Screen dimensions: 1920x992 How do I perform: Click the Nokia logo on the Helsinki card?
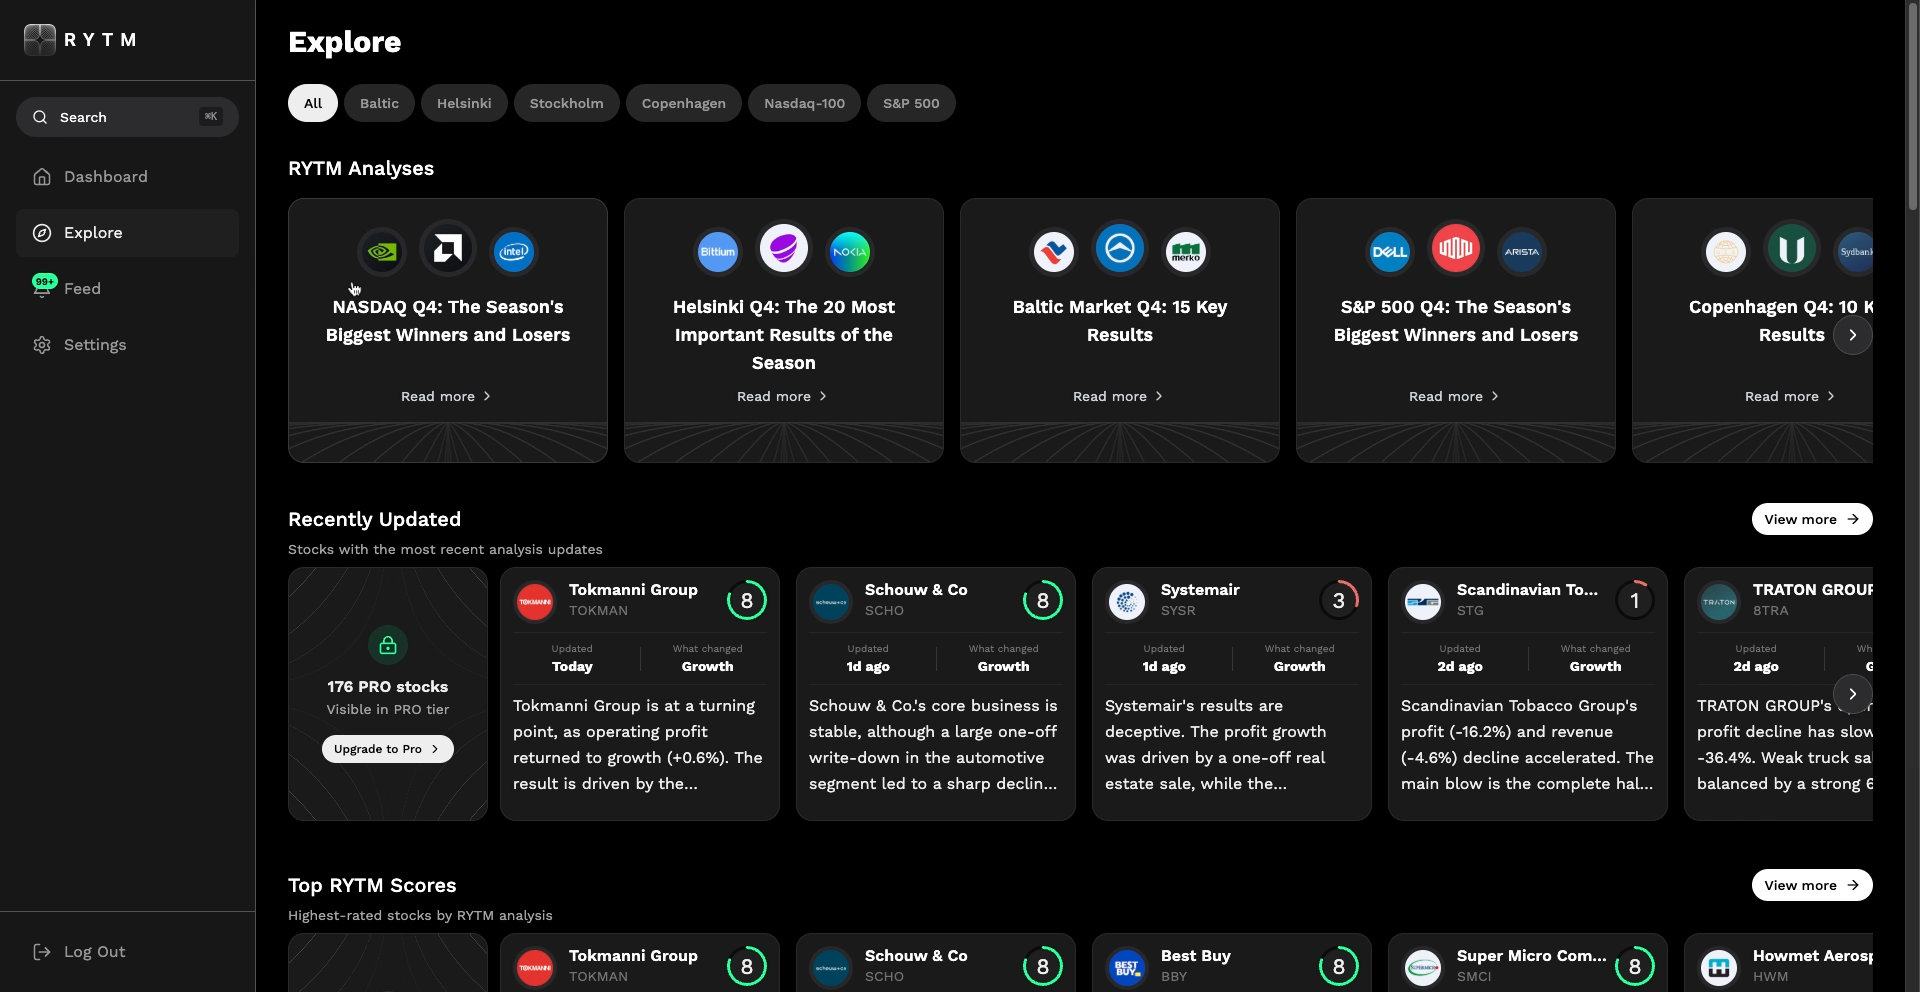[x=848, y=251]
